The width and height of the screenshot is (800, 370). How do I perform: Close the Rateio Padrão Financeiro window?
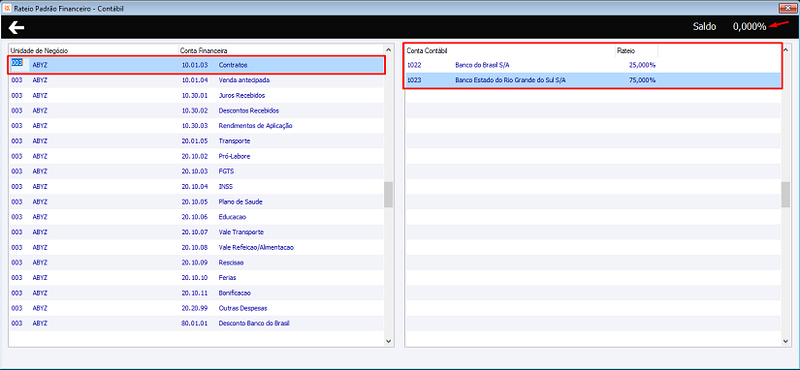(x=787, y=8)
